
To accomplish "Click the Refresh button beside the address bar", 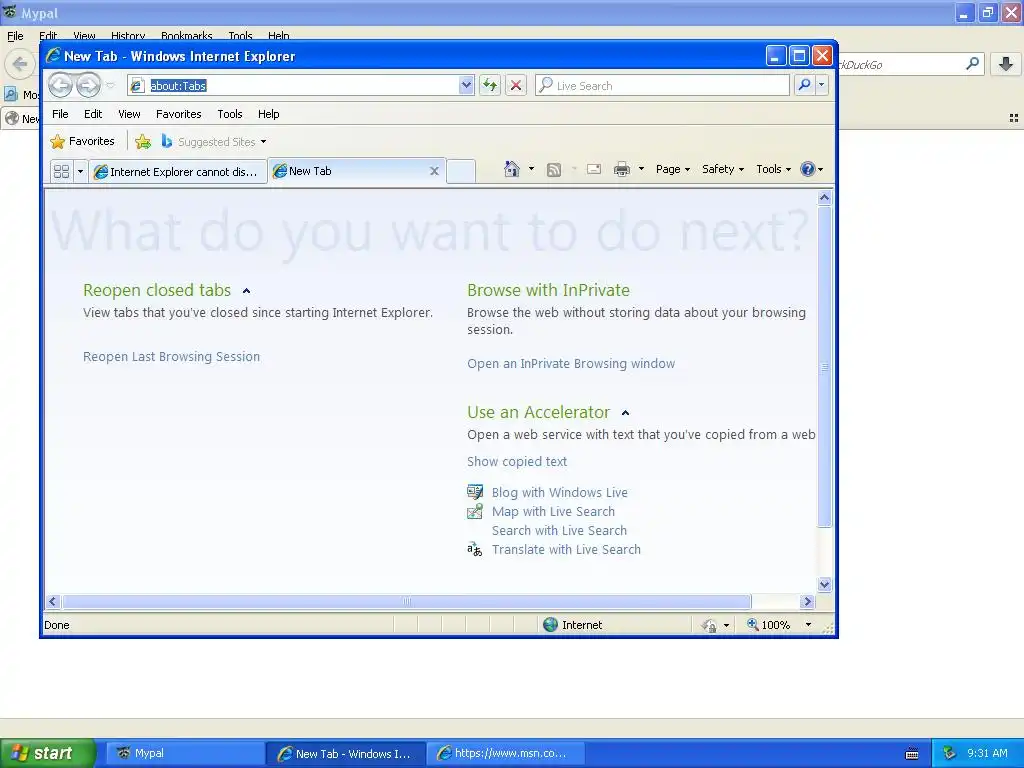I will [x=490, y=85].
